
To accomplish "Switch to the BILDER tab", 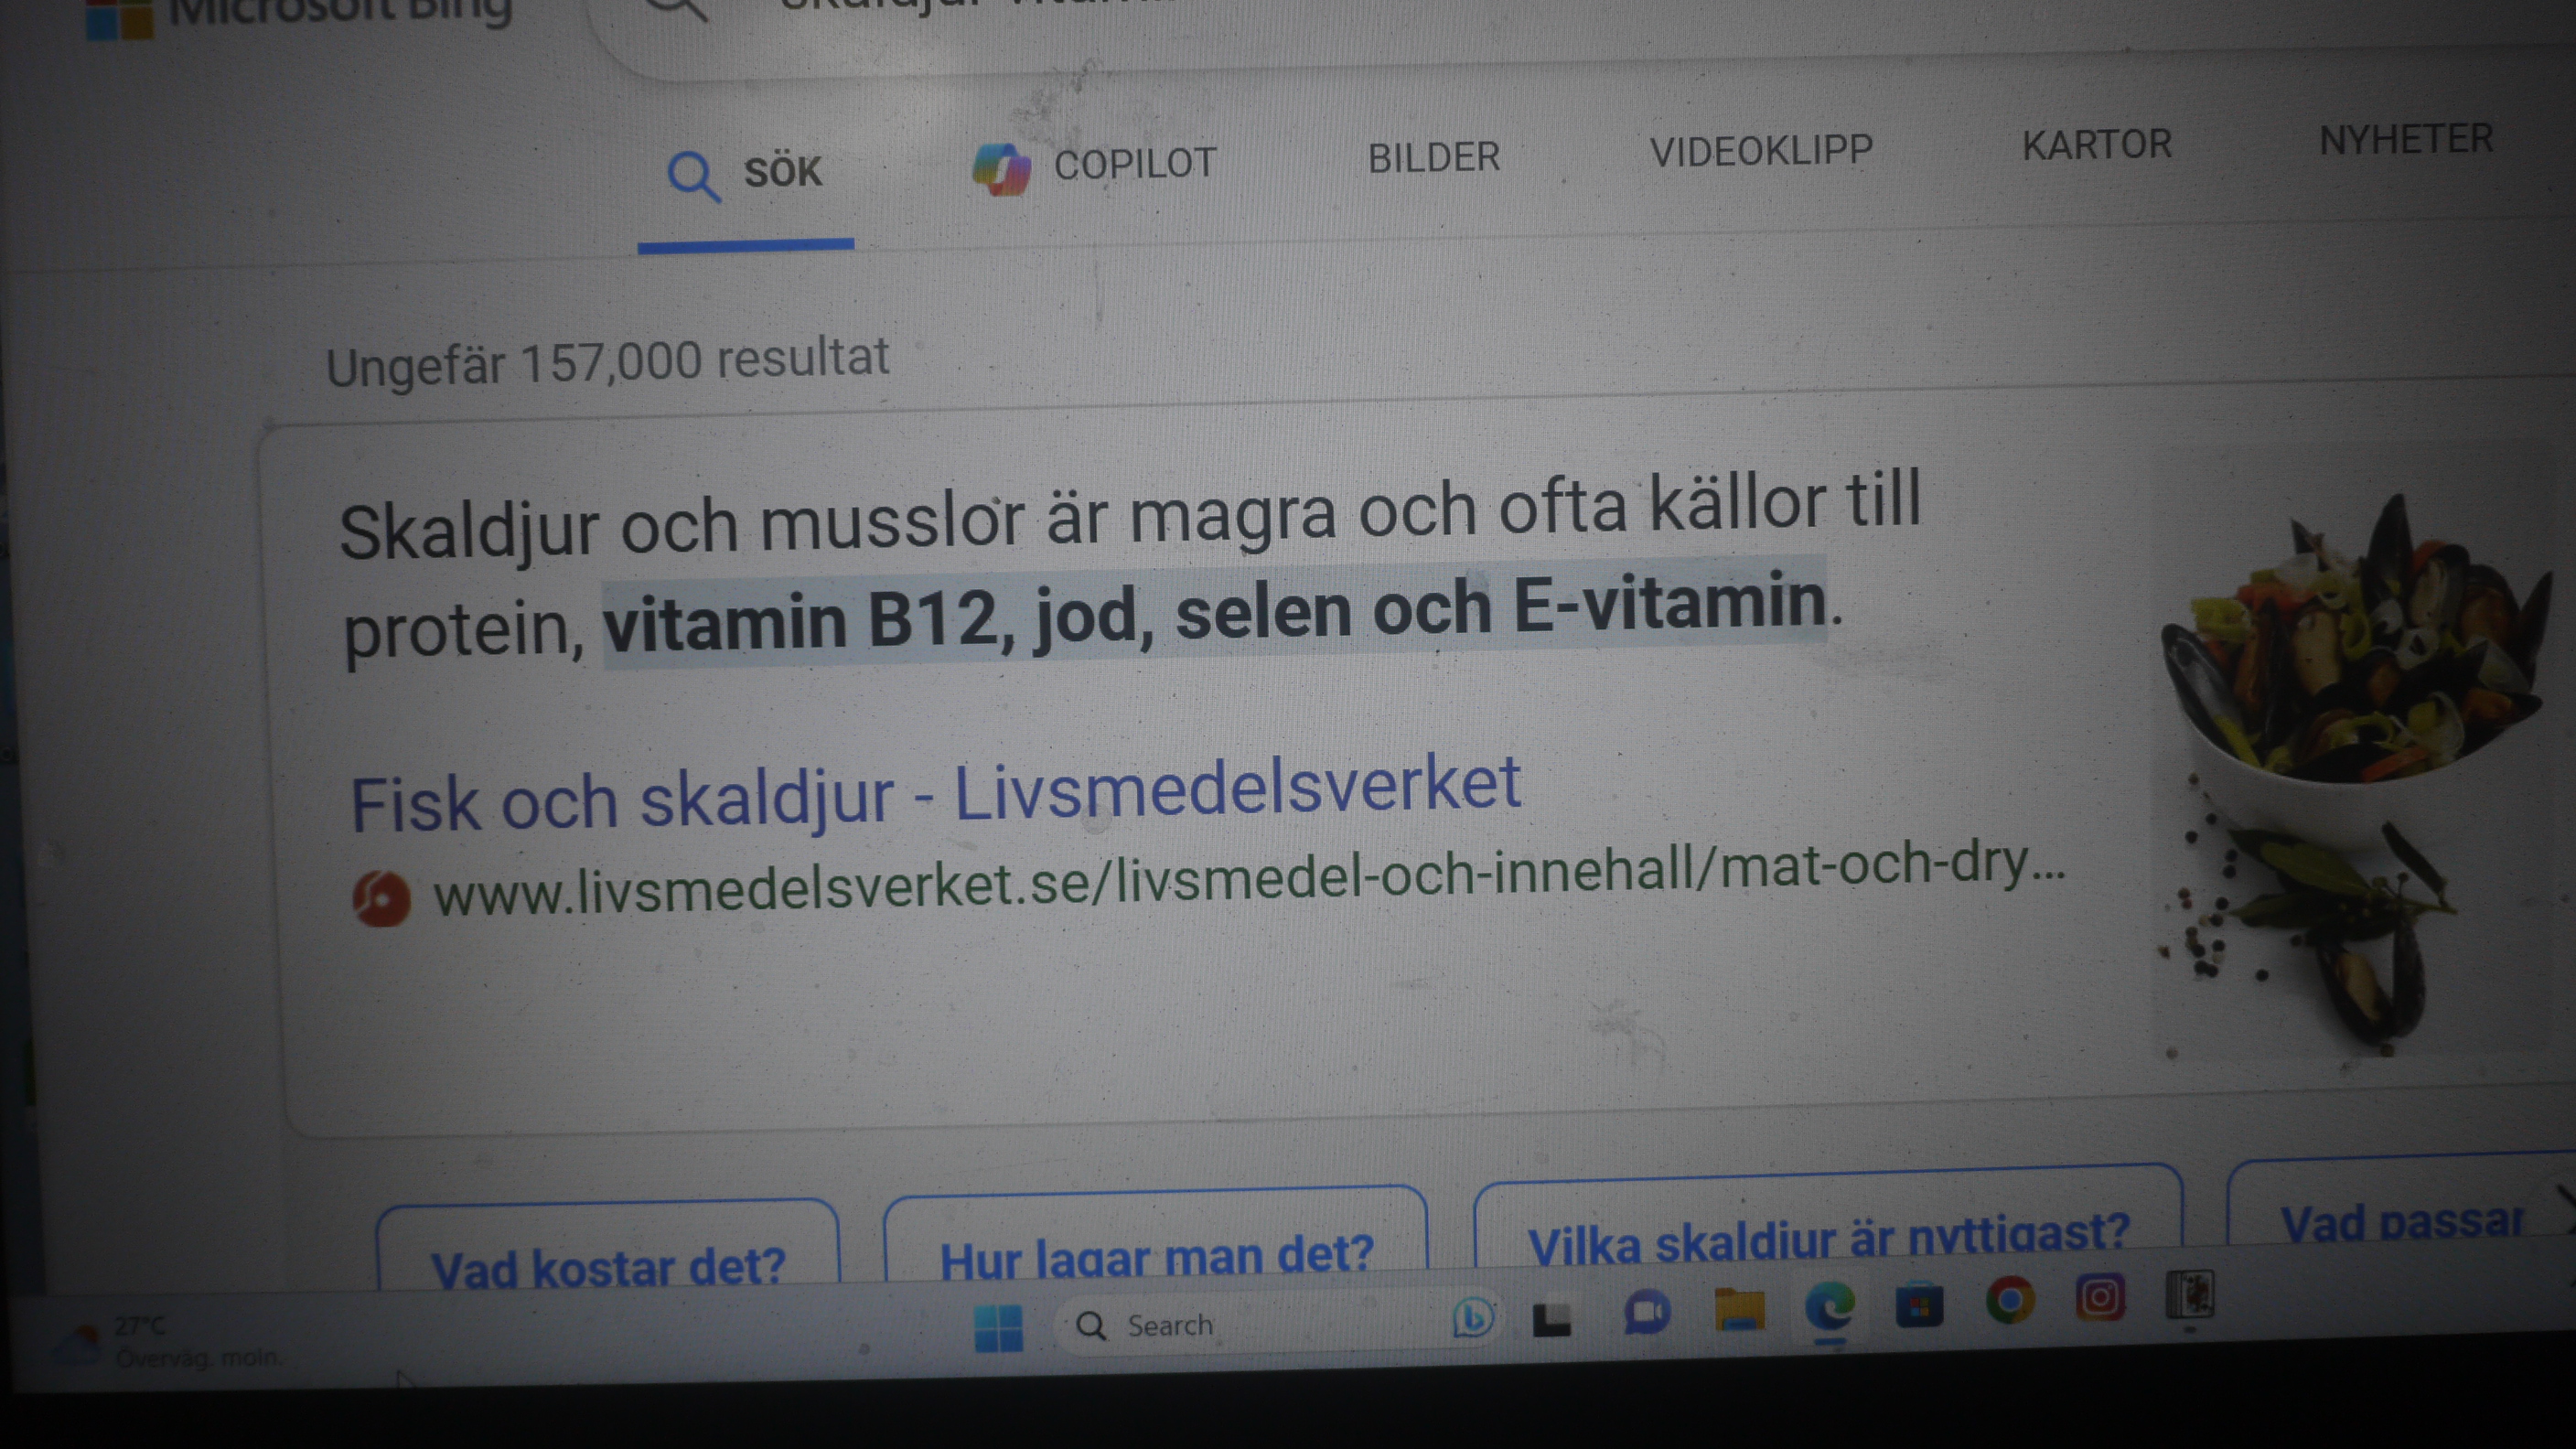I will [x=1434, y=158].
